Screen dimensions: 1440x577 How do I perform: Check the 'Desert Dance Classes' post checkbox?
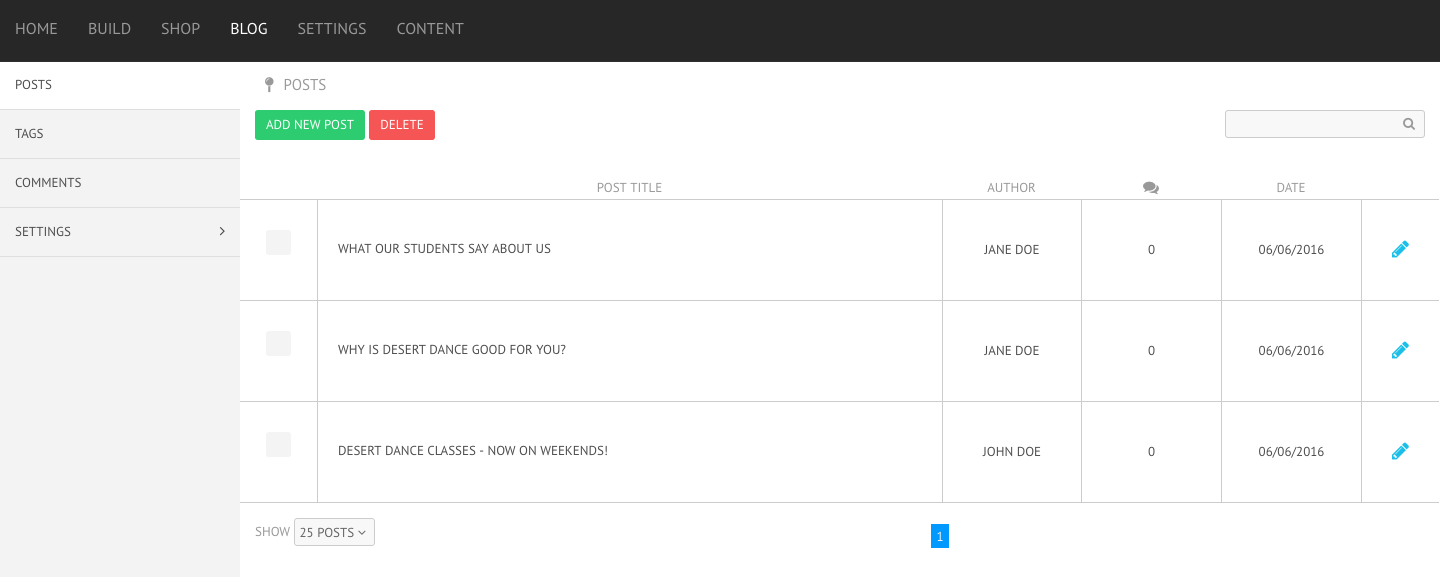point(278,444)
